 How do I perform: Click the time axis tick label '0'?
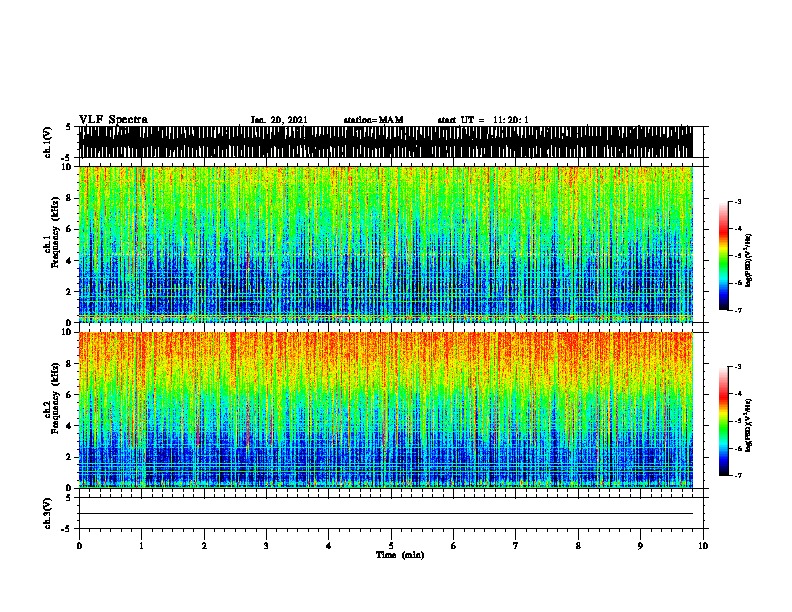tap(79, 545)
